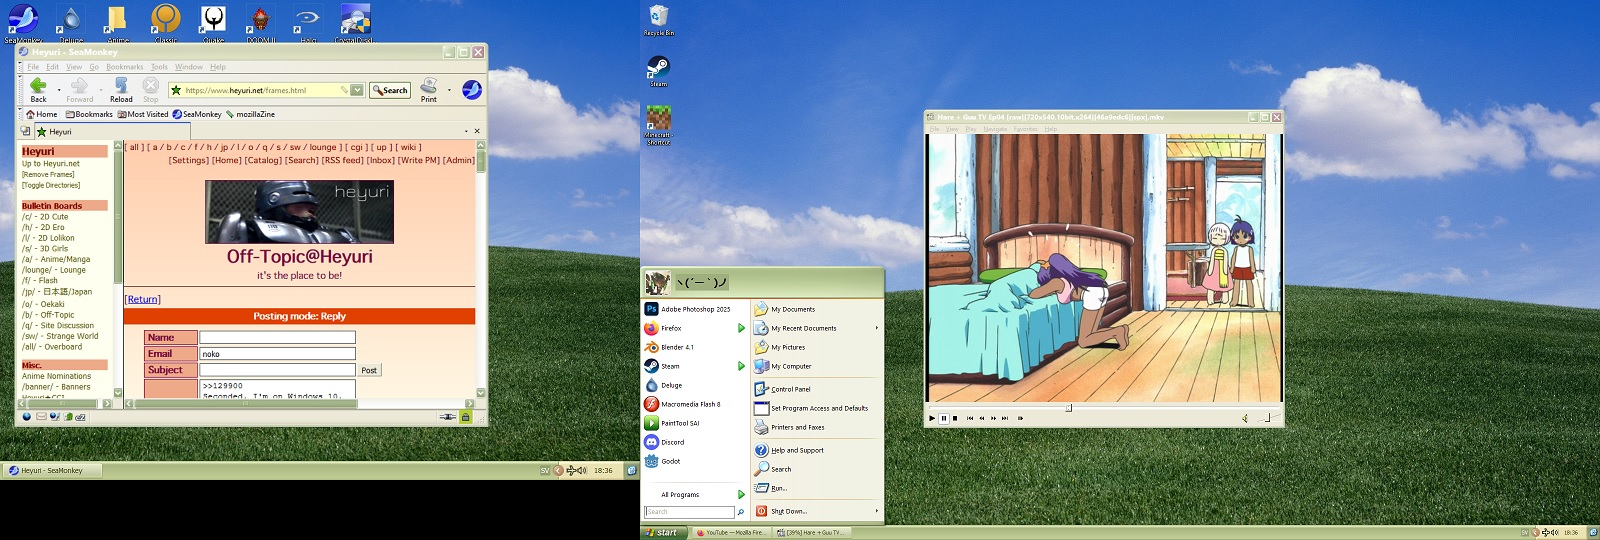Open the Print button dropdown arrow

449,90
